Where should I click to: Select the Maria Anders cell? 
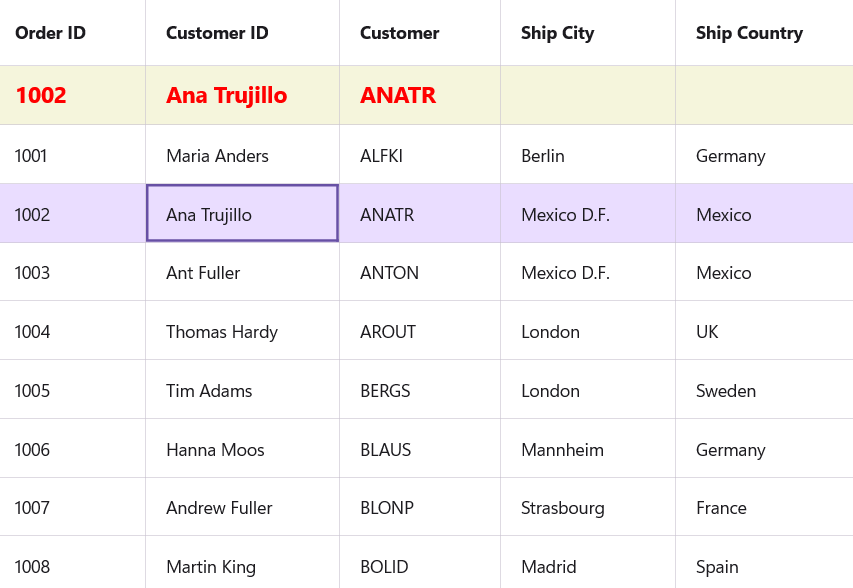point(217,156)
